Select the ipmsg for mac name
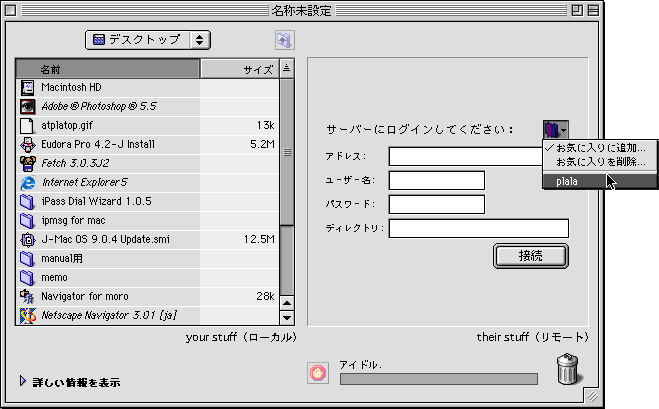Screen dimensions: 659x409 tap(73, 220)
